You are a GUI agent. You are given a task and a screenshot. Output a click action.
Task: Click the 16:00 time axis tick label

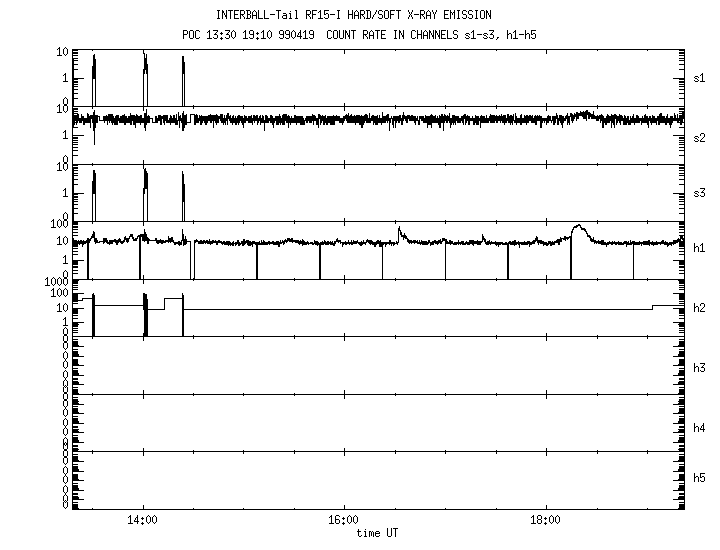pyautogui.click(x=343, y=521)
